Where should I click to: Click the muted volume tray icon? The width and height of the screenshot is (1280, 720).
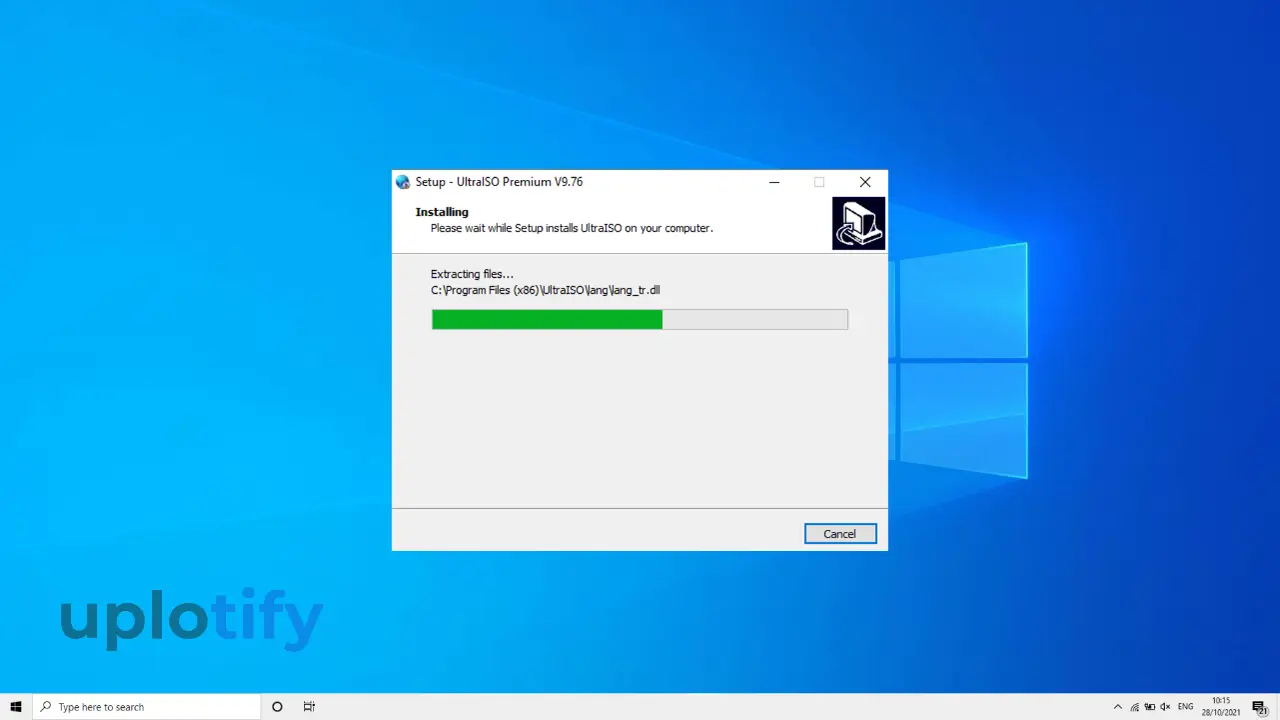[x=1166, y=707]
